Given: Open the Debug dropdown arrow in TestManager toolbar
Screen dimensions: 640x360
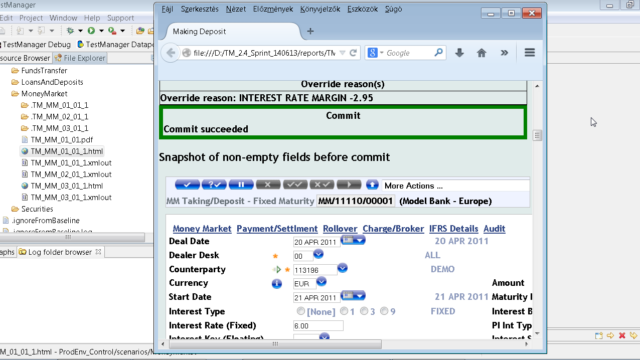Looking at the screenshot, I should (x=80, y=31).
